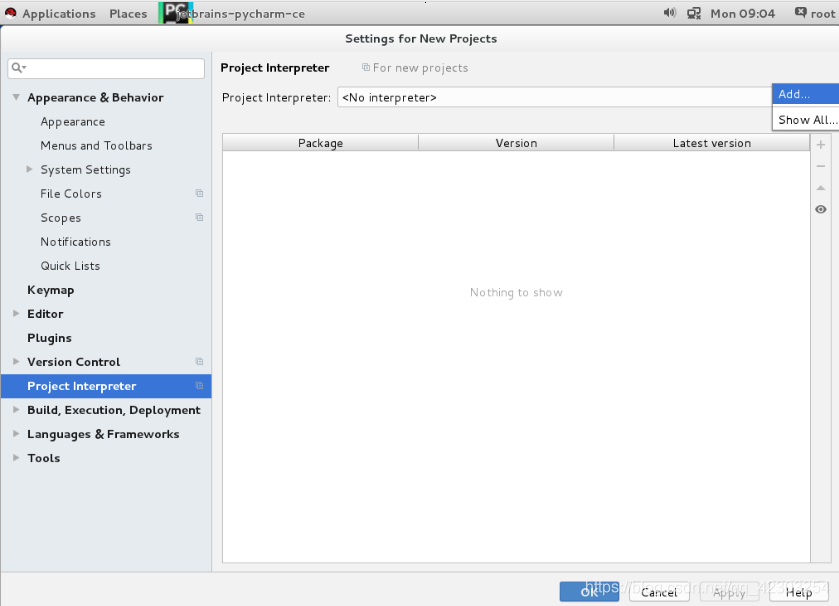The image size is (839, 606).
Task: Toggle show early releases eye icon
Action: click(821, 209)
